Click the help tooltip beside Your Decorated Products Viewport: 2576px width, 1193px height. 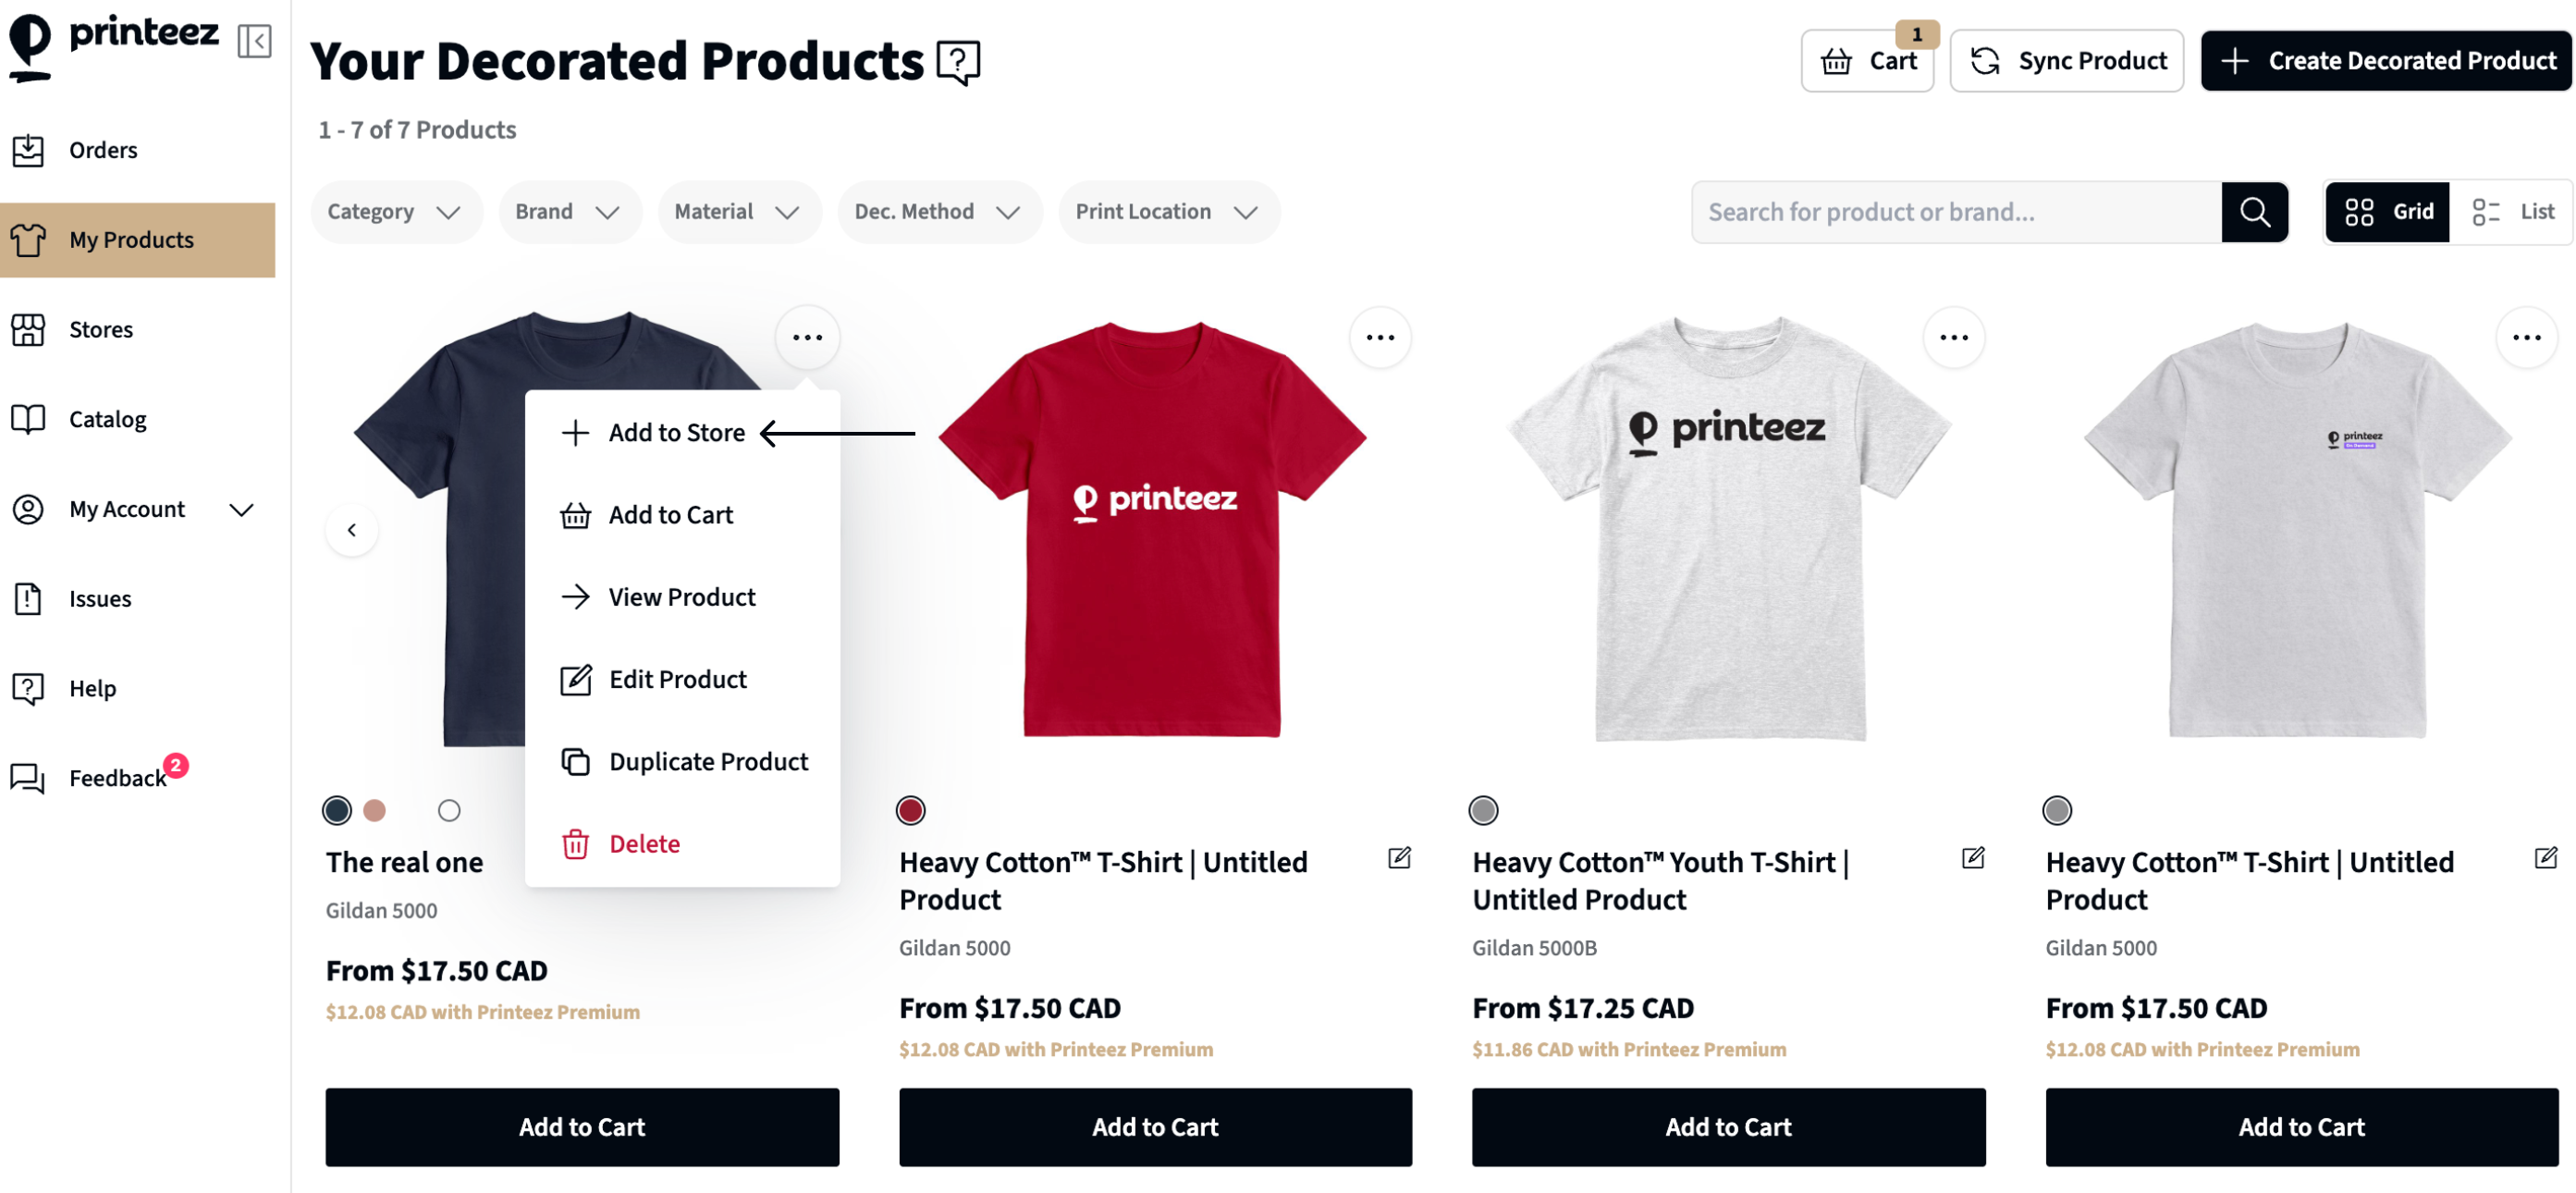959,62
